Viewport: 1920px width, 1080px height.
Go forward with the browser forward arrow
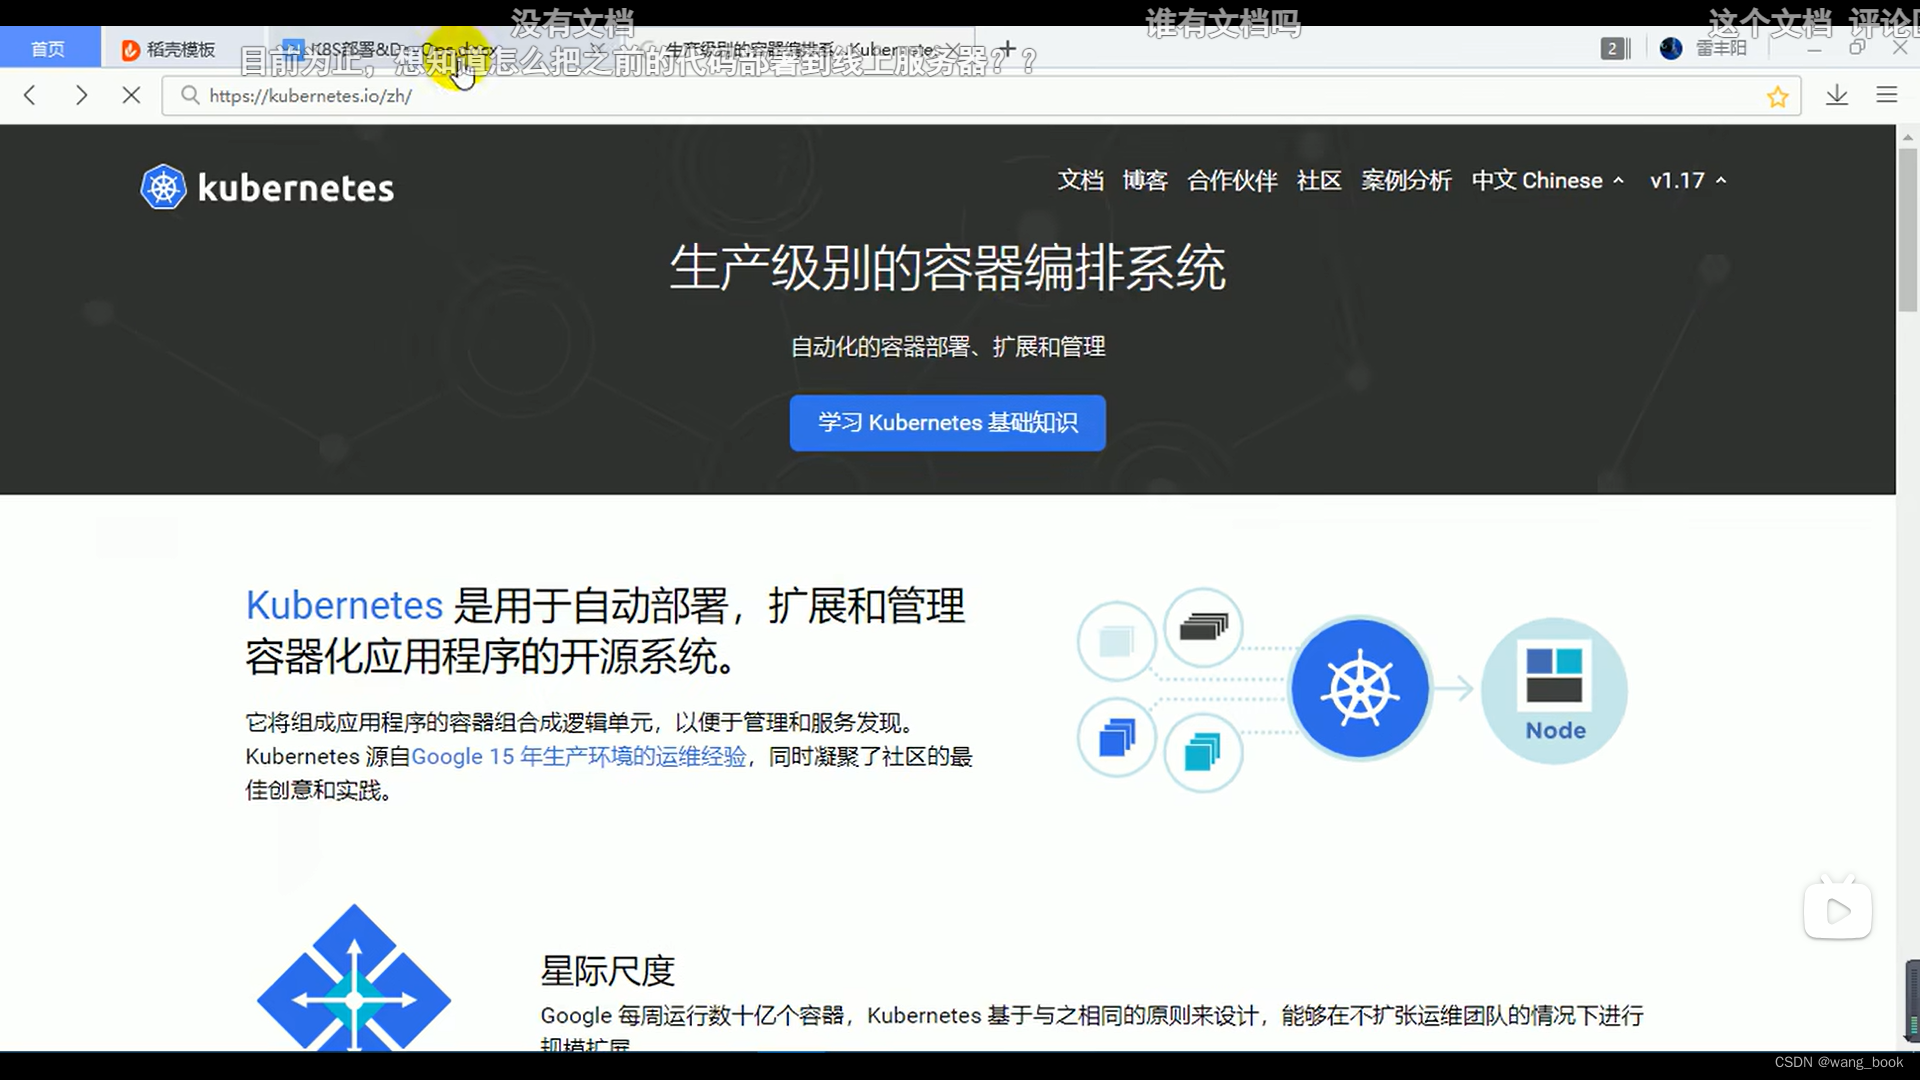pyautogui.click(x=82, y=95)
